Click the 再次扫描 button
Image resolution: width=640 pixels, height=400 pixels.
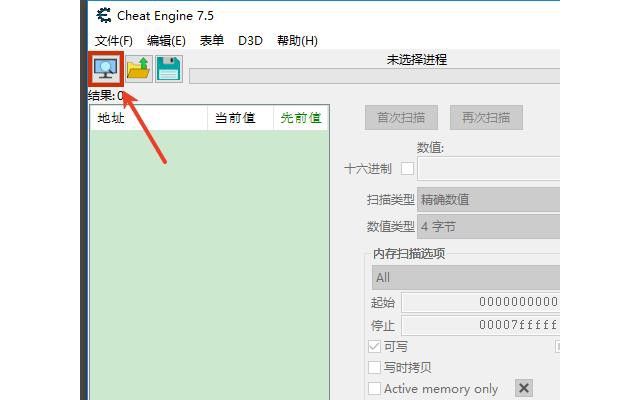[x=486, y=118]
